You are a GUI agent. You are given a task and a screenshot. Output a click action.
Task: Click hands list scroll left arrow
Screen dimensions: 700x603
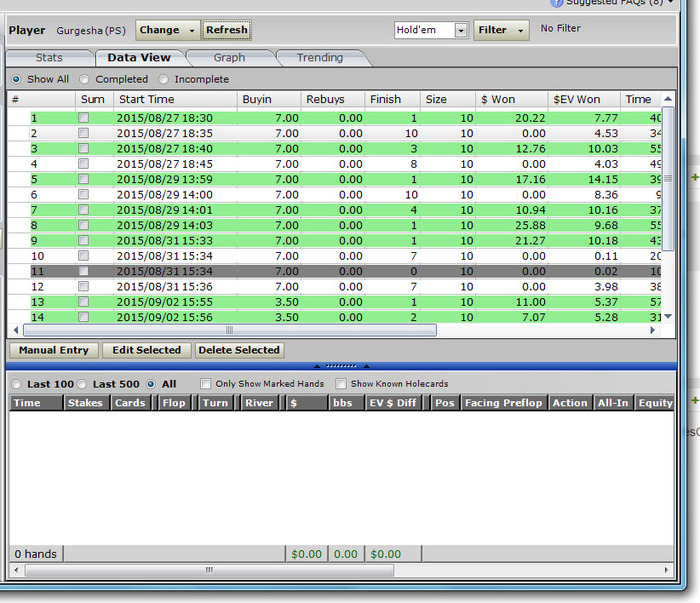tap(17, 570)
